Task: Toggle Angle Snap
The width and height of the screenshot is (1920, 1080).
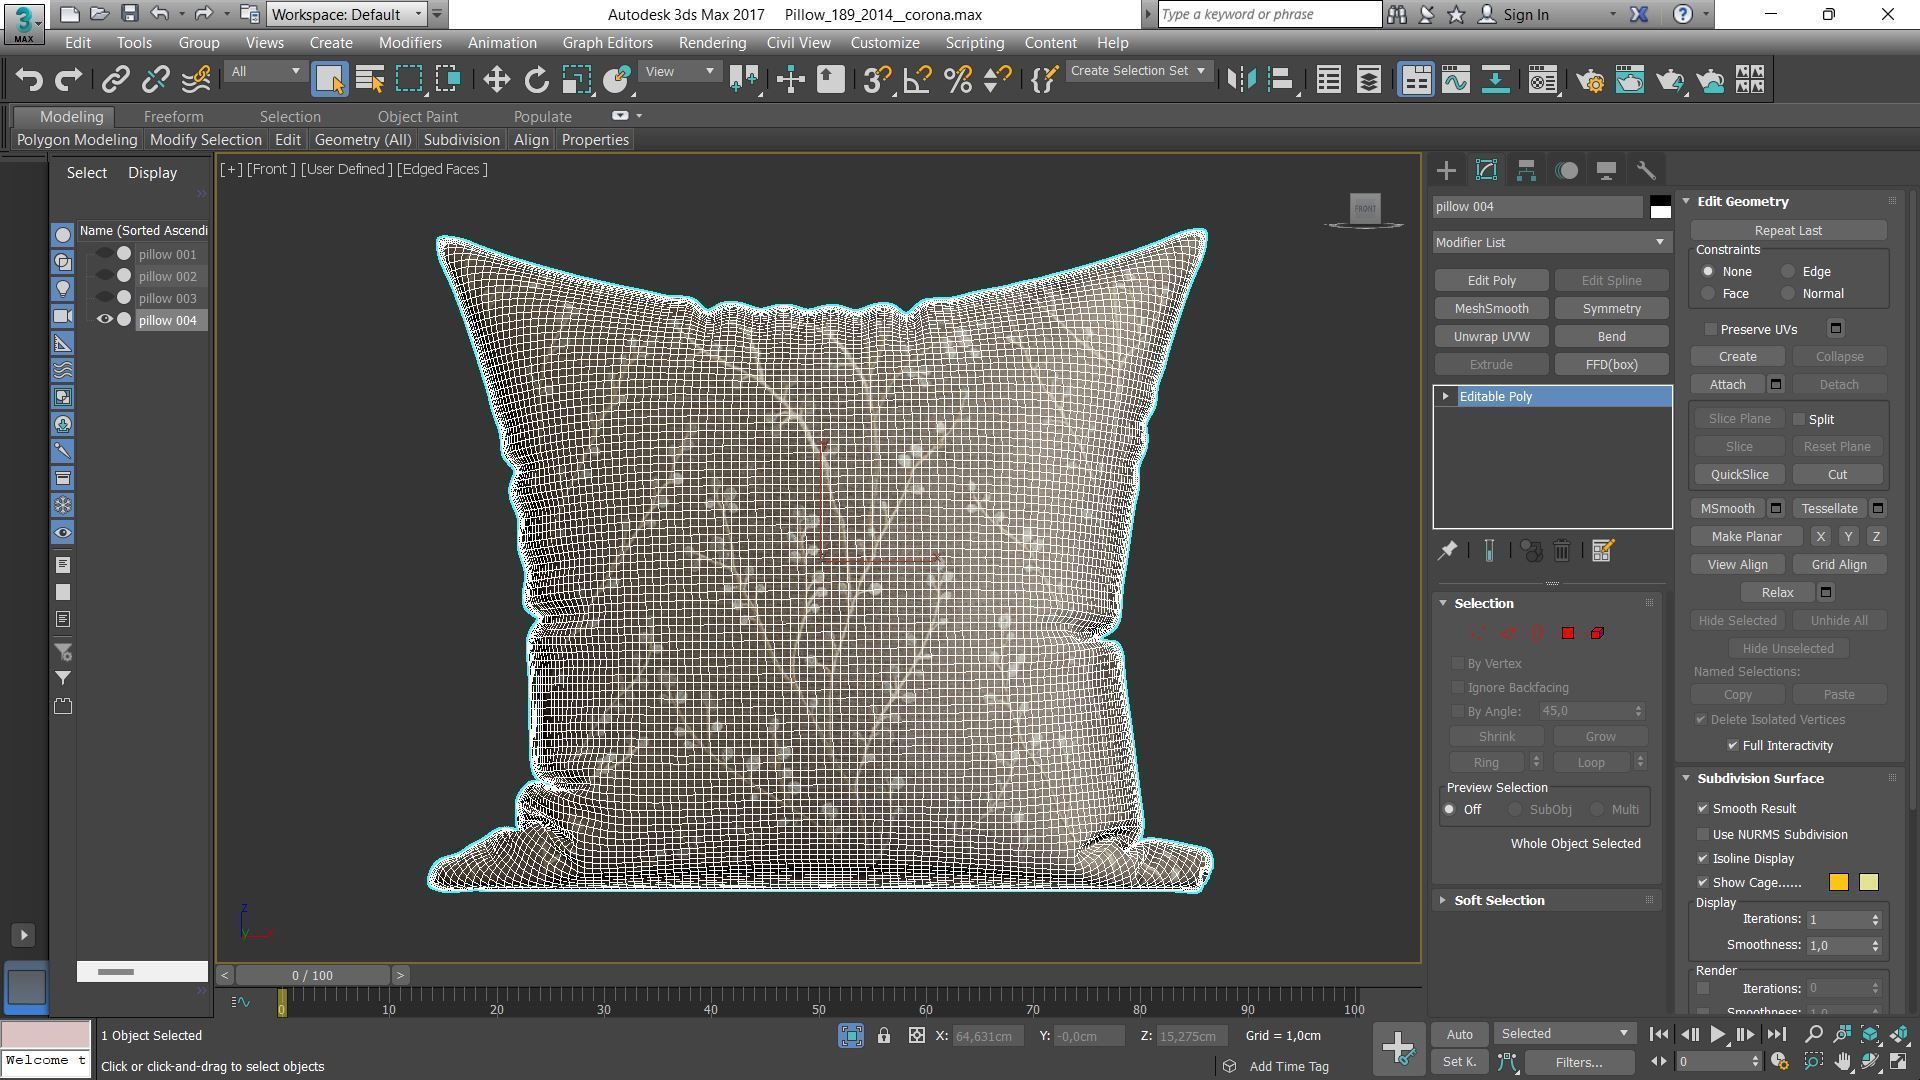Action: click(917, 80)
